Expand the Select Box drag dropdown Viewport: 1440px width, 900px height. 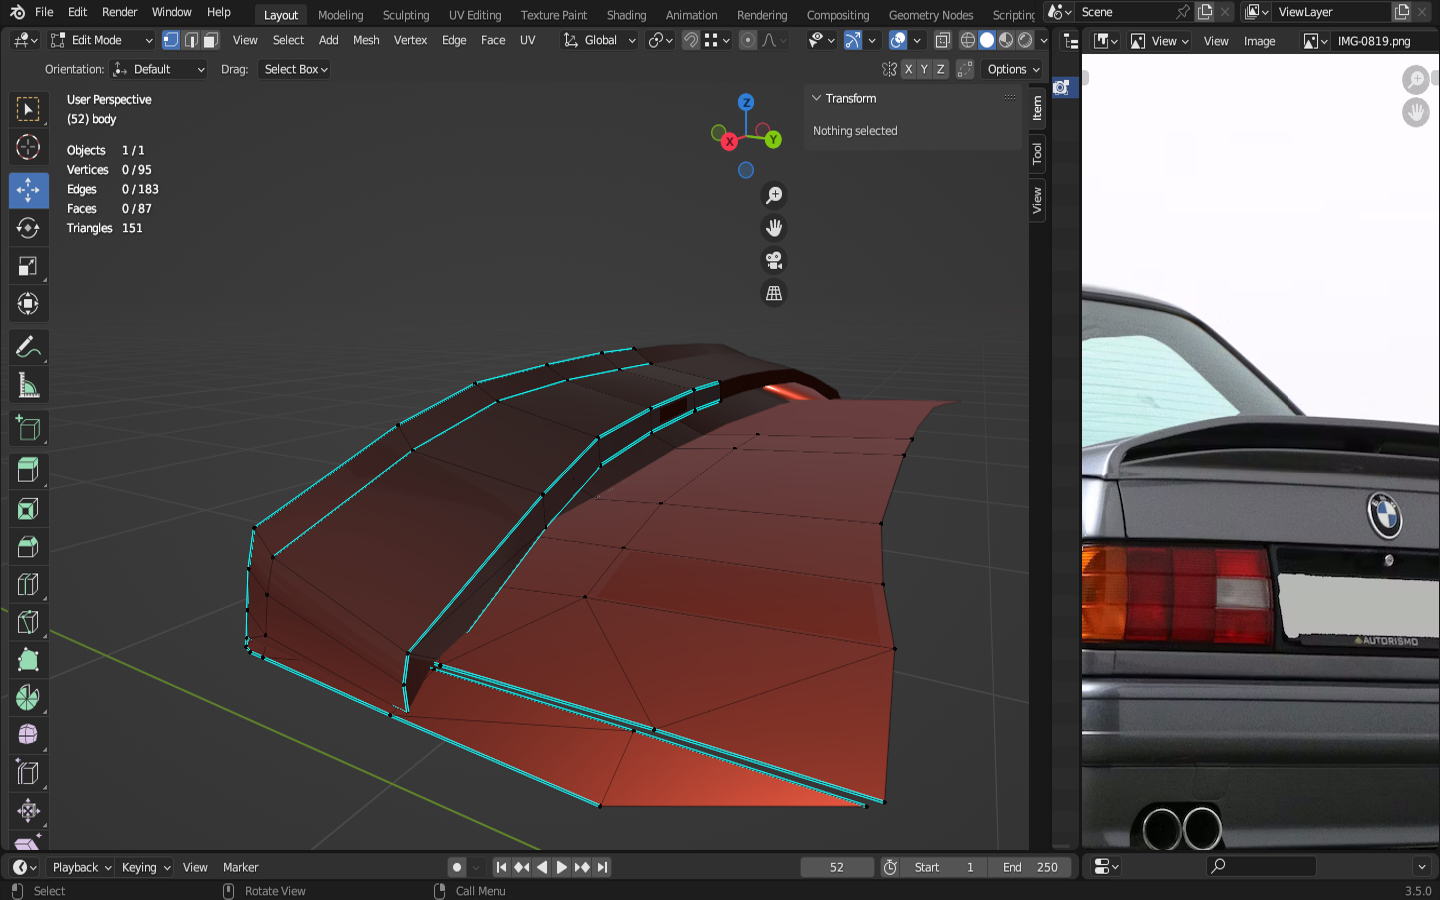[x=295, y=69]
